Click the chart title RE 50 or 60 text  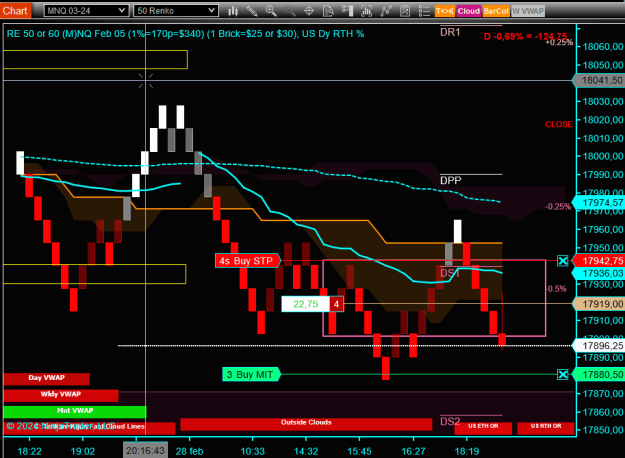click(x=185, y=34)
